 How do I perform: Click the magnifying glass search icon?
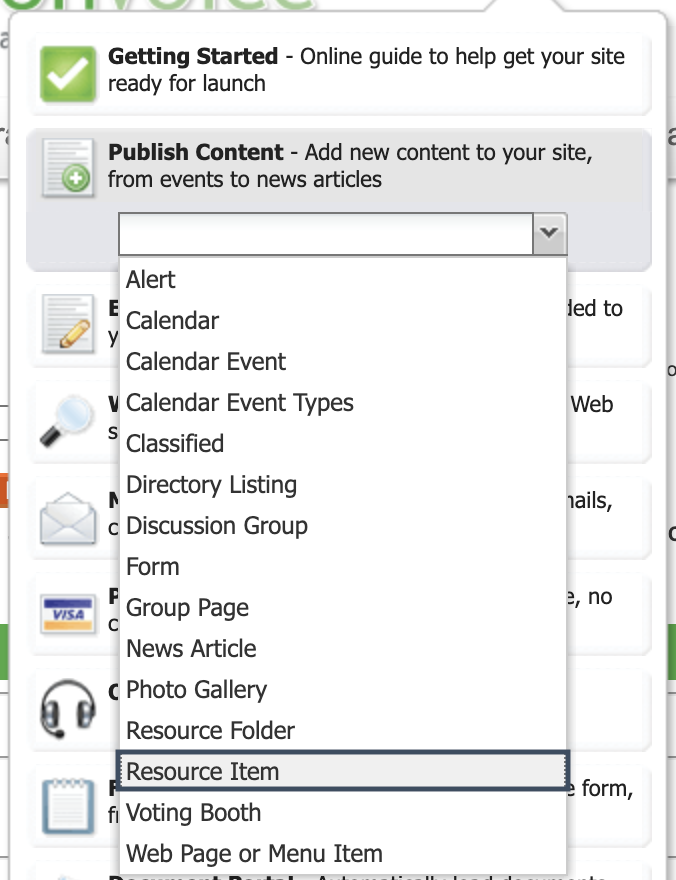click(x=66, y=421)
